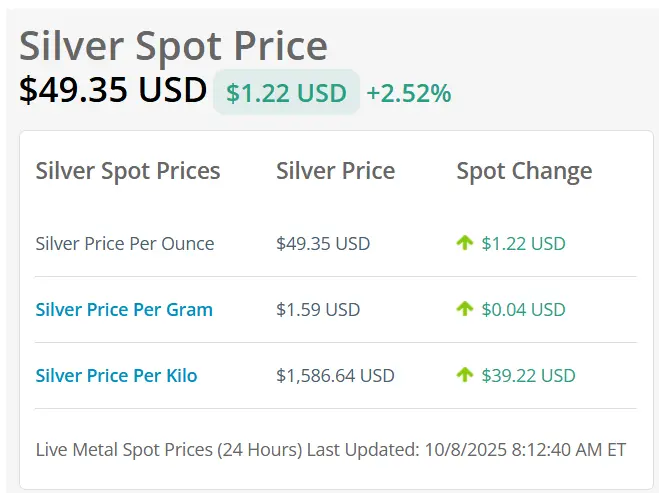Click the $49.35 USD per-ounce table value
The width and height of the screenshot is (659, 493).
323,243
